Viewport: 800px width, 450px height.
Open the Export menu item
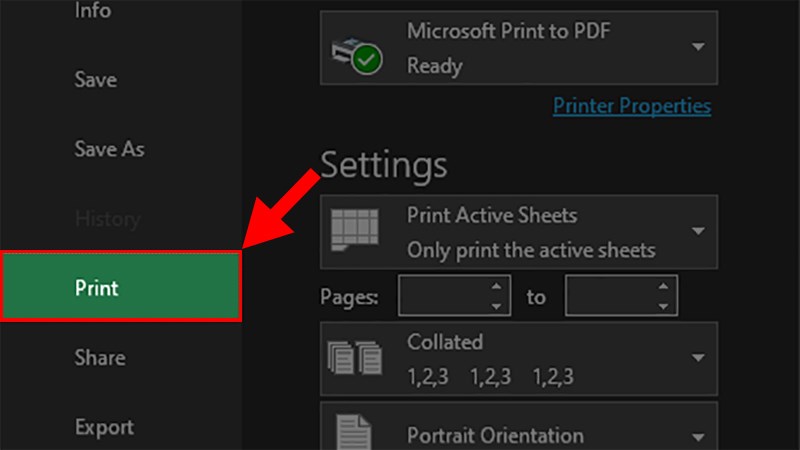click(x=104, y=427)
